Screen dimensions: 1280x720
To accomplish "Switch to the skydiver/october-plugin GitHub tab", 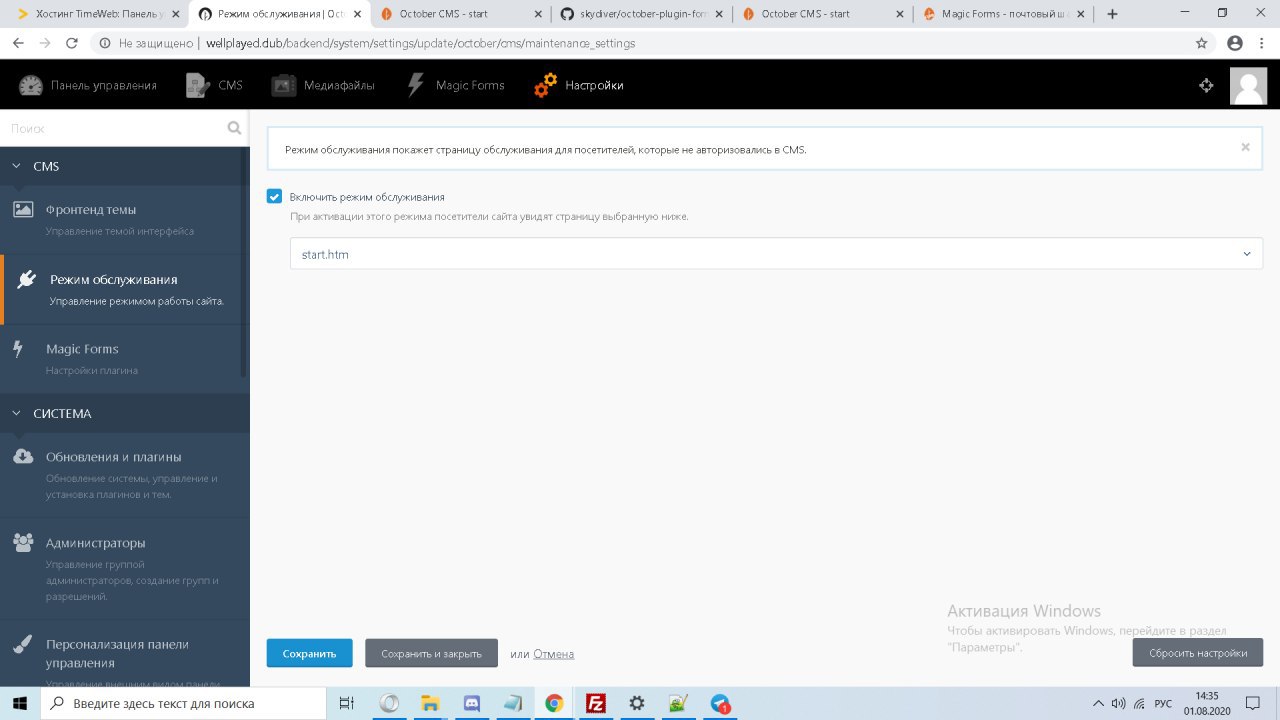I will click(639, 14).
